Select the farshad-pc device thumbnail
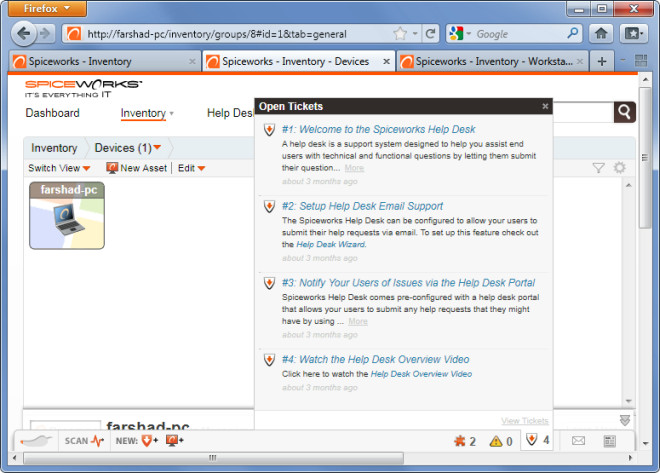This screenshot has height=473, width=660. coord(67,215)
